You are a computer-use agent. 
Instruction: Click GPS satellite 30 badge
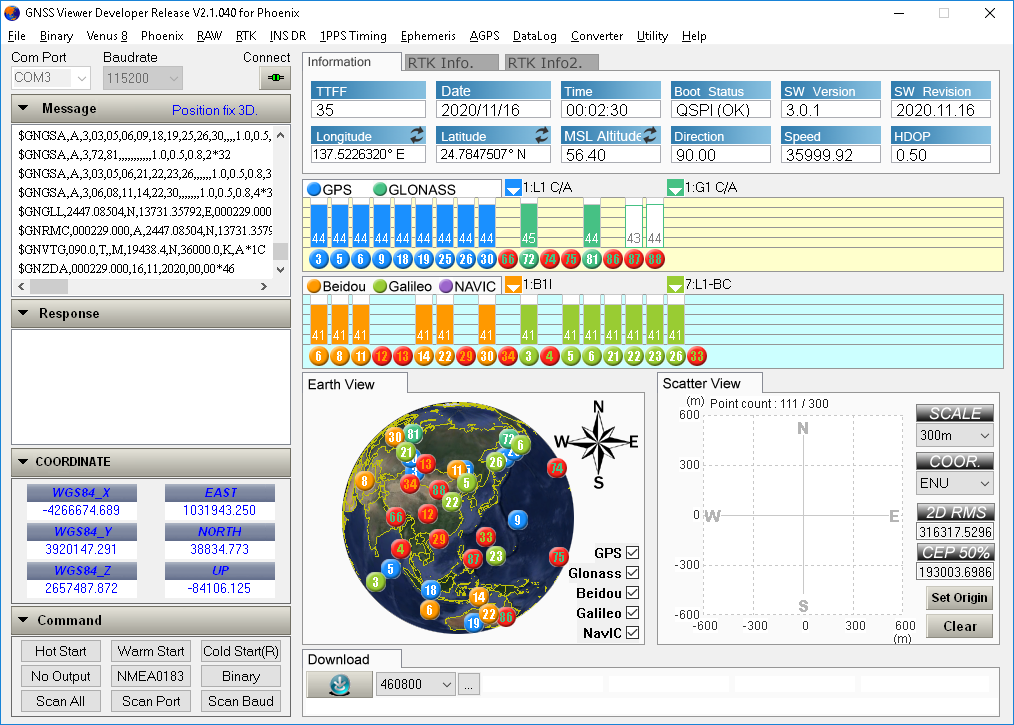coord(486,259)
